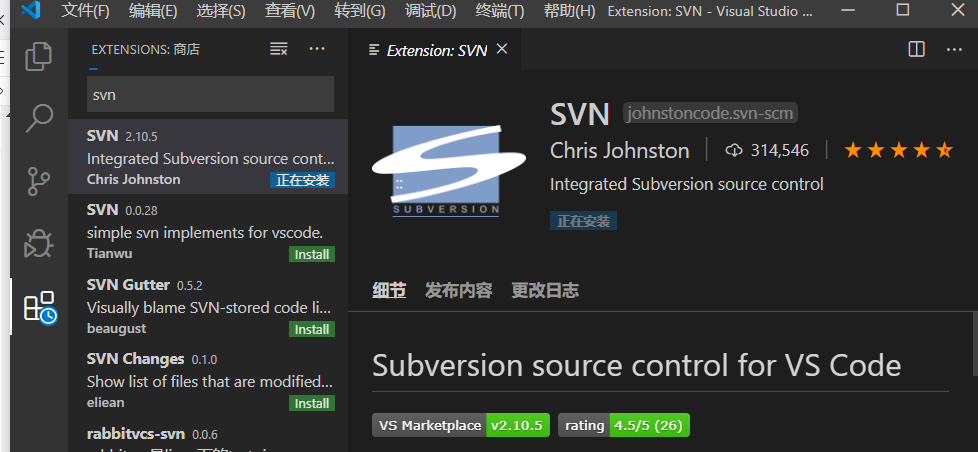This screenshot has width=978, height=452.
Task: Open the 调试(D) menu
Action: (430, 11)
